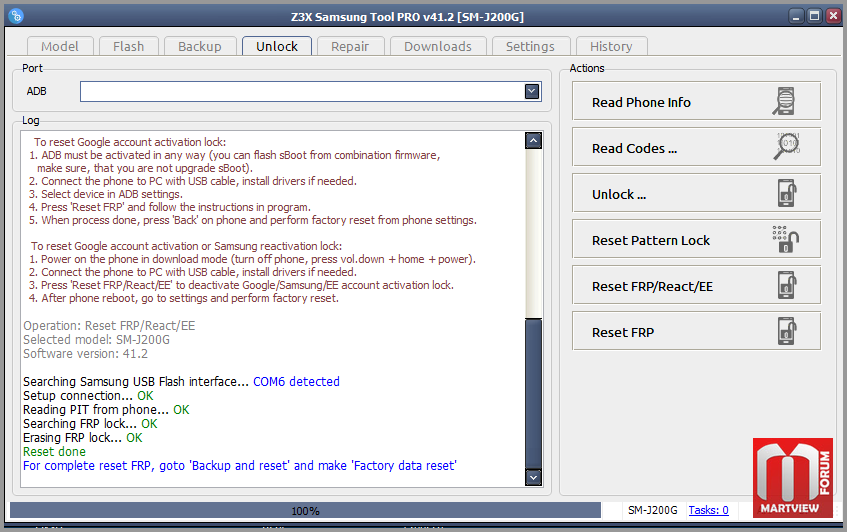The width and height of the screenshot is (847, 532).
Task: Click 'After phone reboot' instruction line
Action: [x=184, y=298]
